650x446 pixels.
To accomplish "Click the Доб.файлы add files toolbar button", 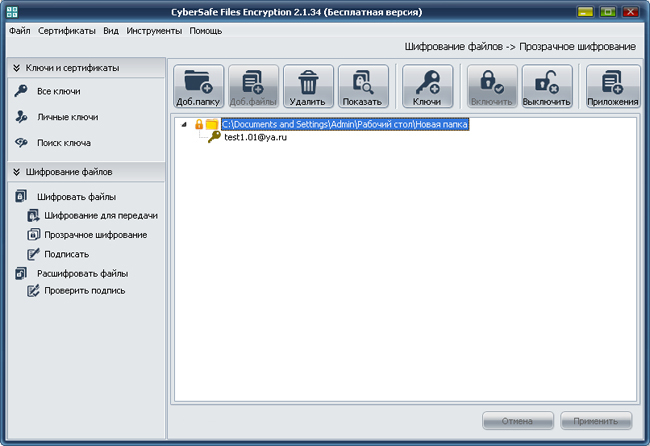I will point(253,86).
